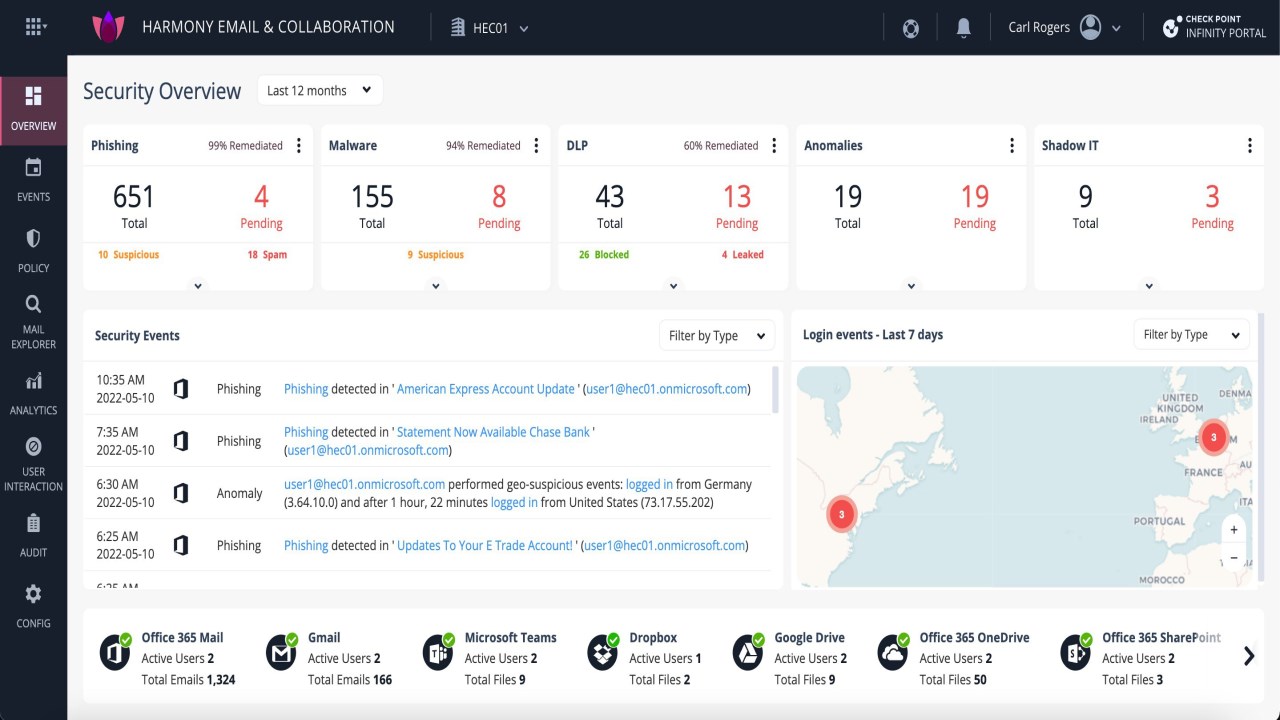Image resolution: width=1280 pixels, height=720 pixels.
Task: Click '26 Blocked' under DLP
Action: [x=604, y=255]
